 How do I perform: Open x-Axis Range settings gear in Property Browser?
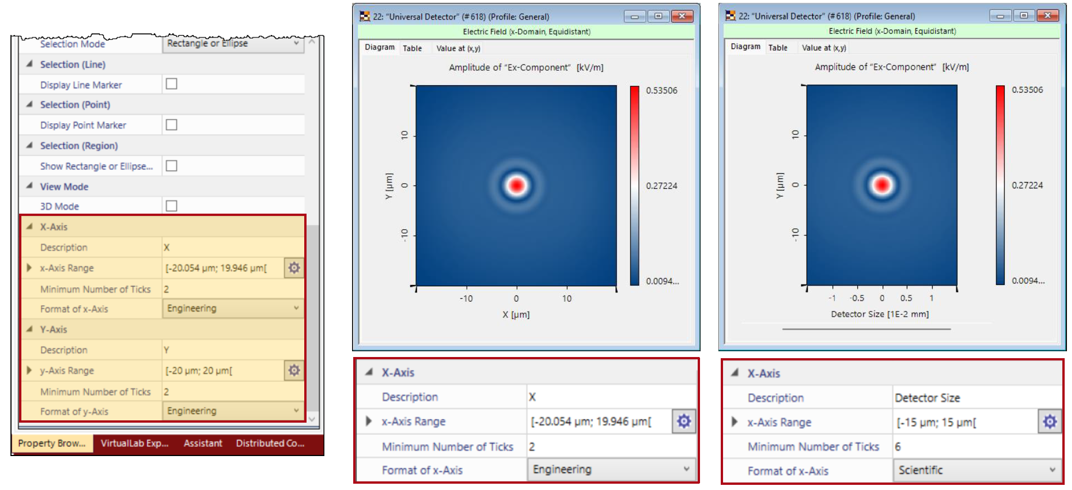pyautogui.click(x=294, y=268)
